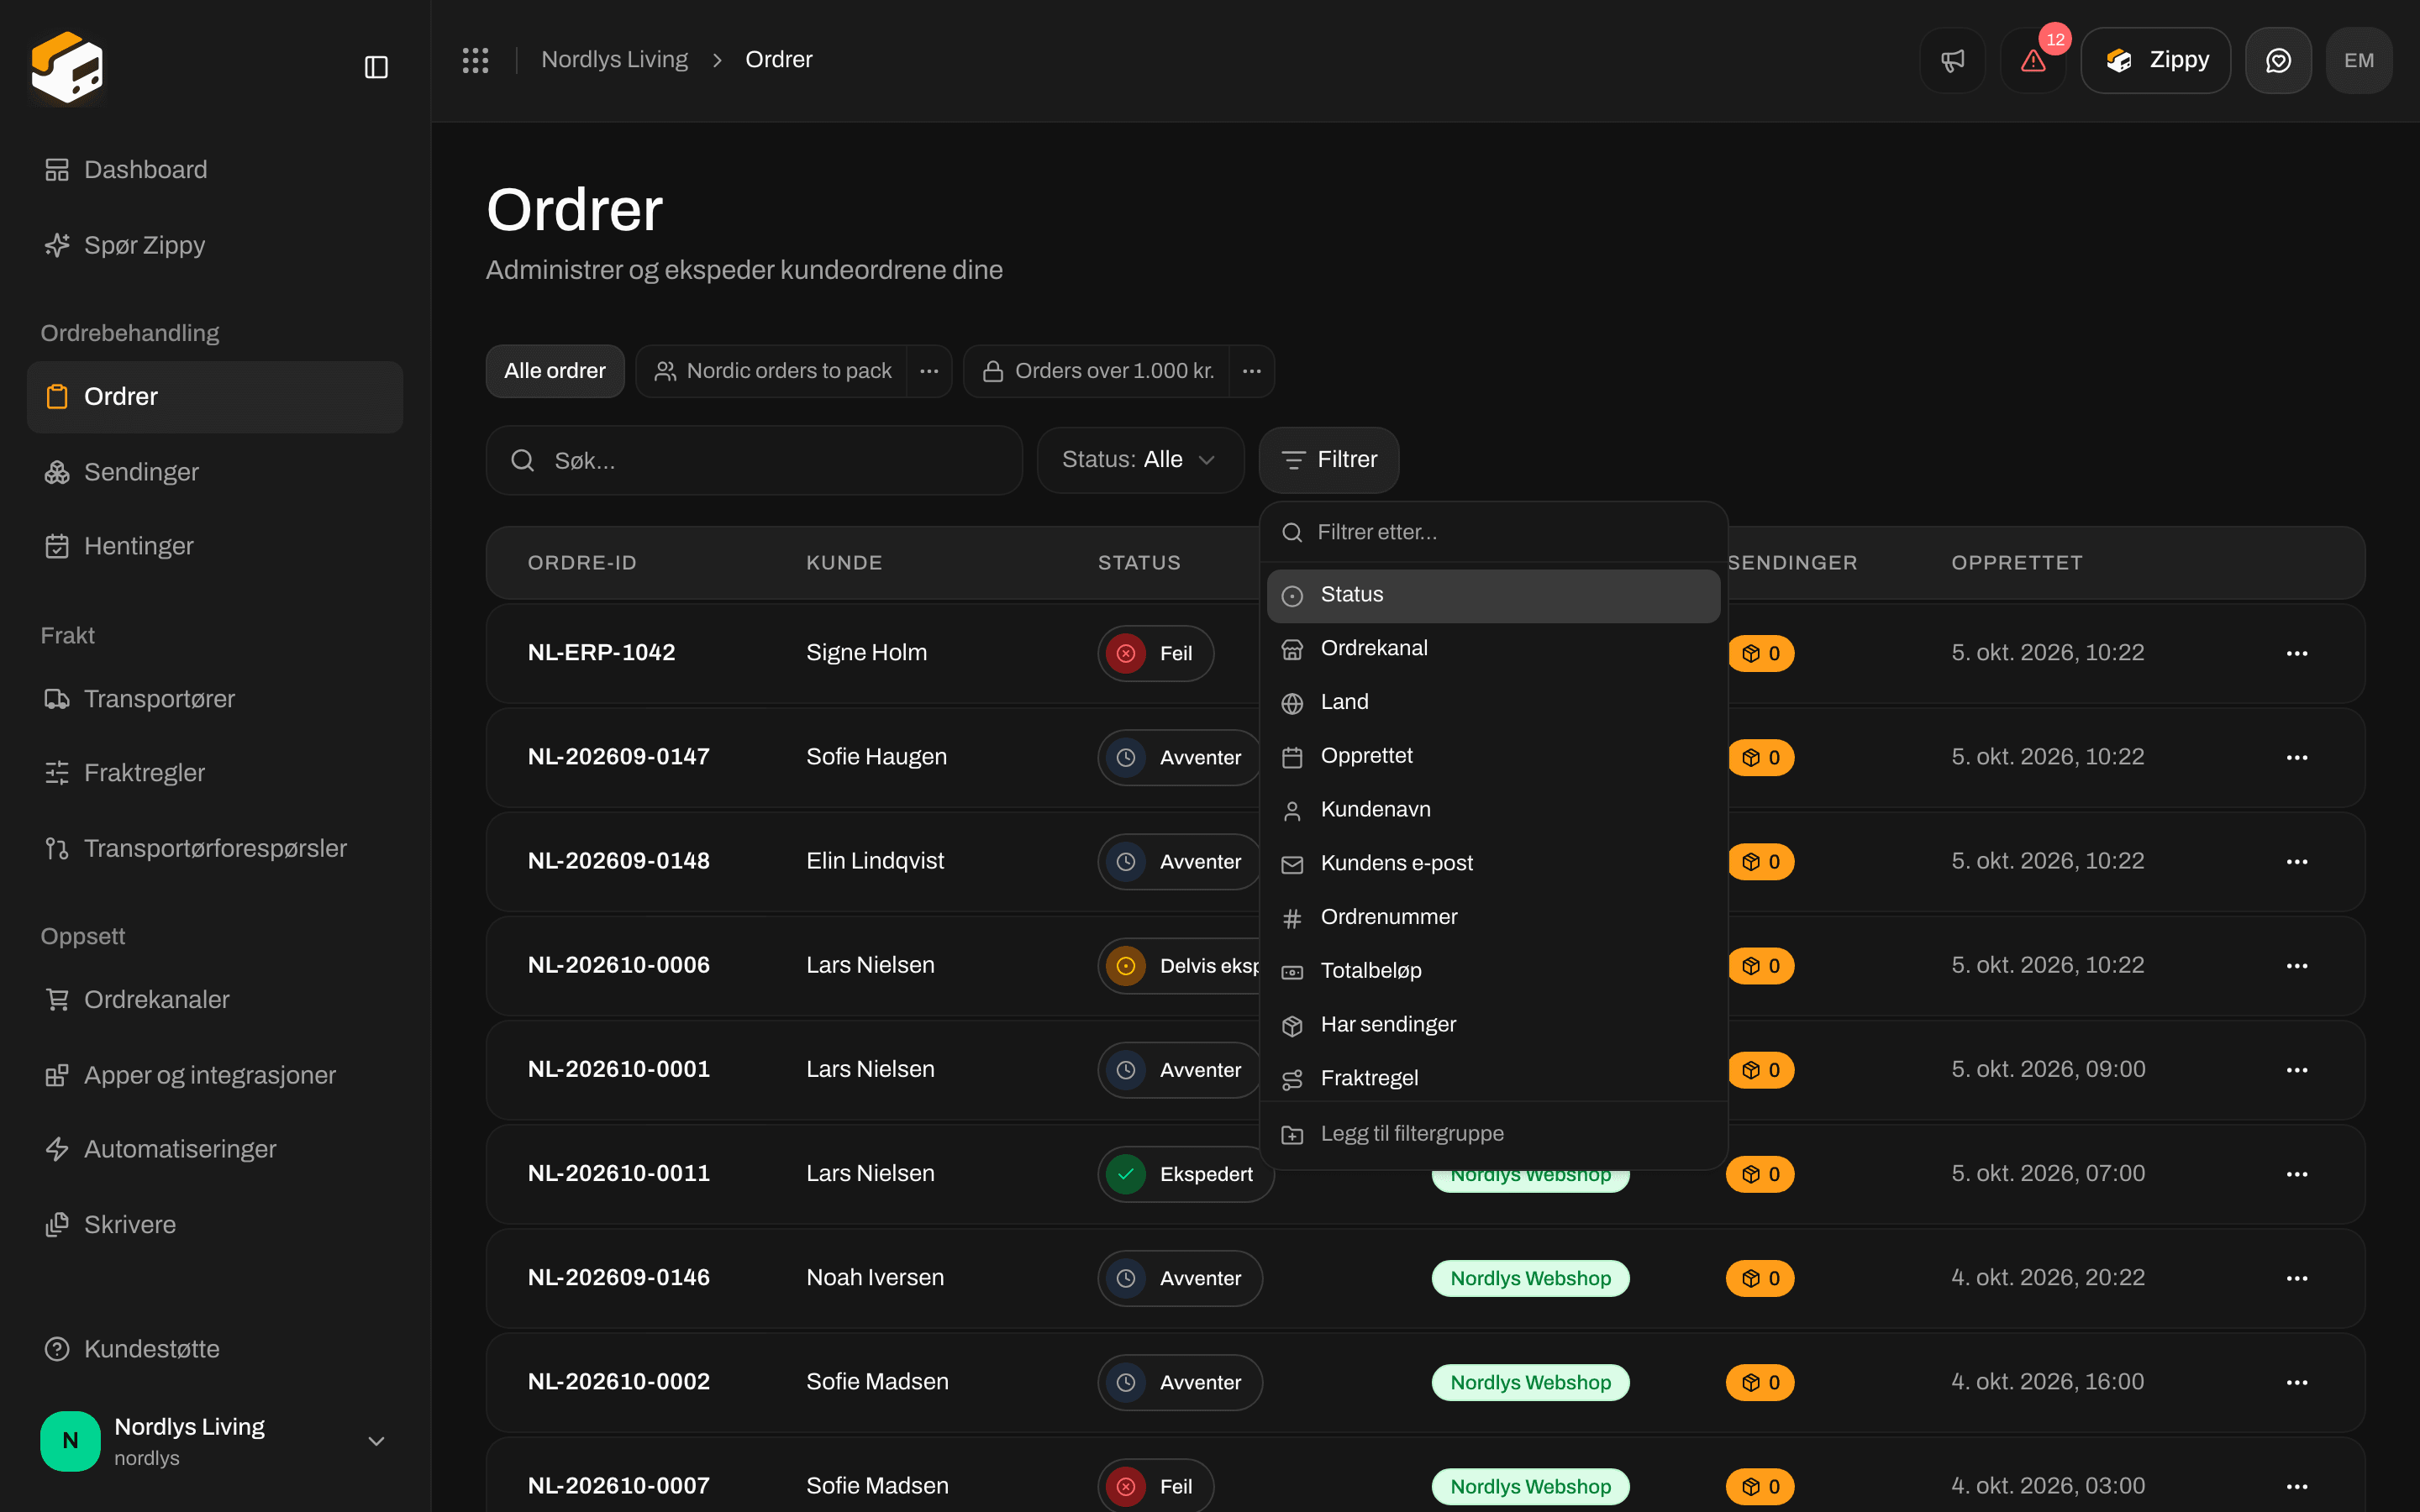This screenshot has width=2420, height=1512.
Task: Open Transportørforespørsler in sidebar
Action: [x=215, y=849]
